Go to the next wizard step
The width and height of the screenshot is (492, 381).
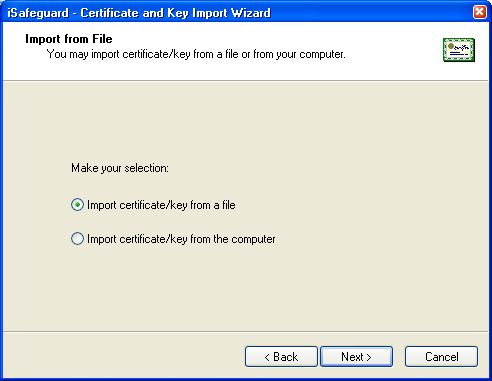(356, 357)
